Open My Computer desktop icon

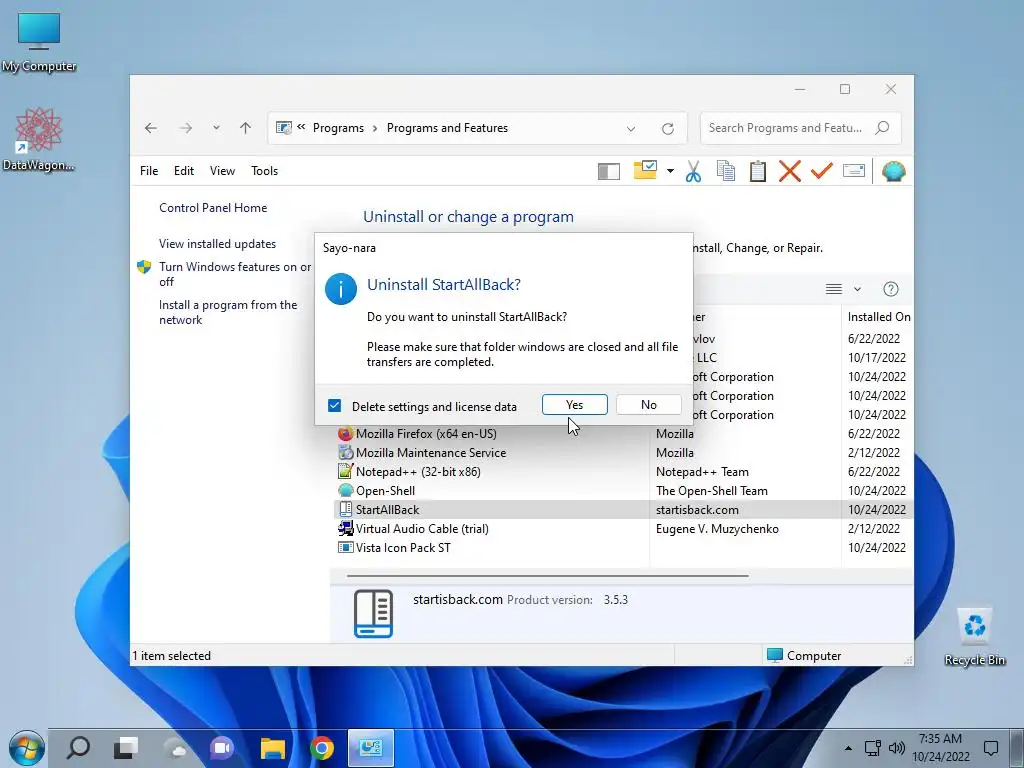pos(39,41)
